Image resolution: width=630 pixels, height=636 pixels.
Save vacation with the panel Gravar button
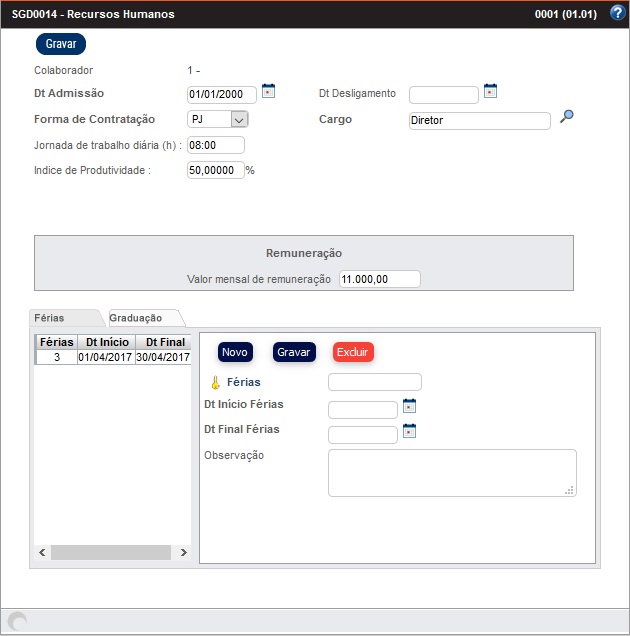tap(294, 352)
